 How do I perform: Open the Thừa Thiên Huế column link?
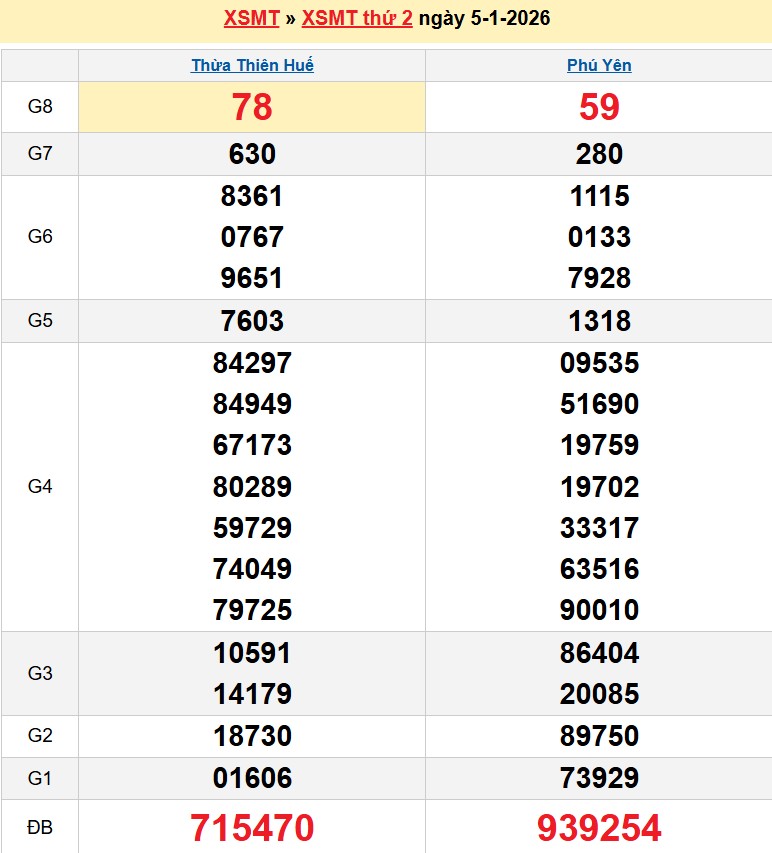(x=252, y=66)
